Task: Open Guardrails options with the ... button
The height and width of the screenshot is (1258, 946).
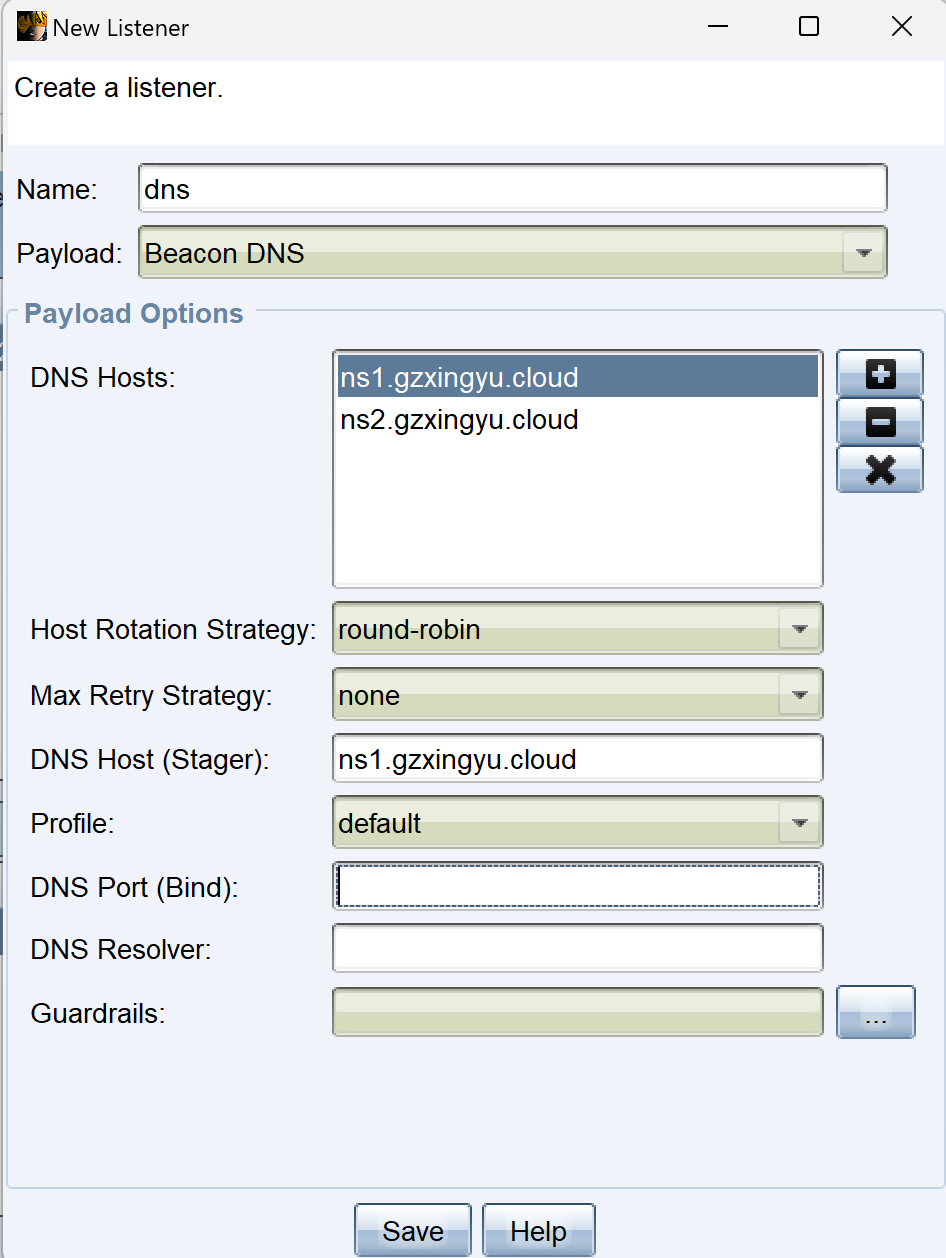Action: click(x=875, y=1013)
